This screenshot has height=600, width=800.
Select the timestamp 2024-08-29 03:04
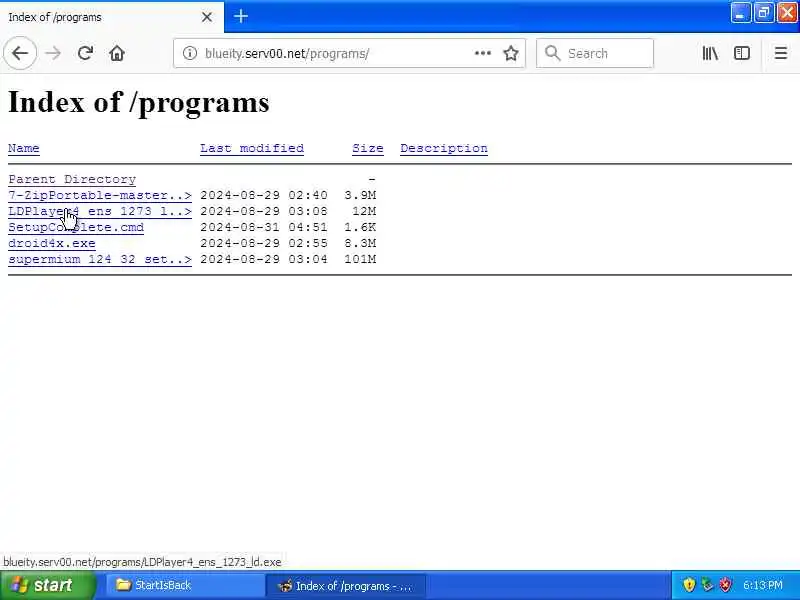[264, 259]
